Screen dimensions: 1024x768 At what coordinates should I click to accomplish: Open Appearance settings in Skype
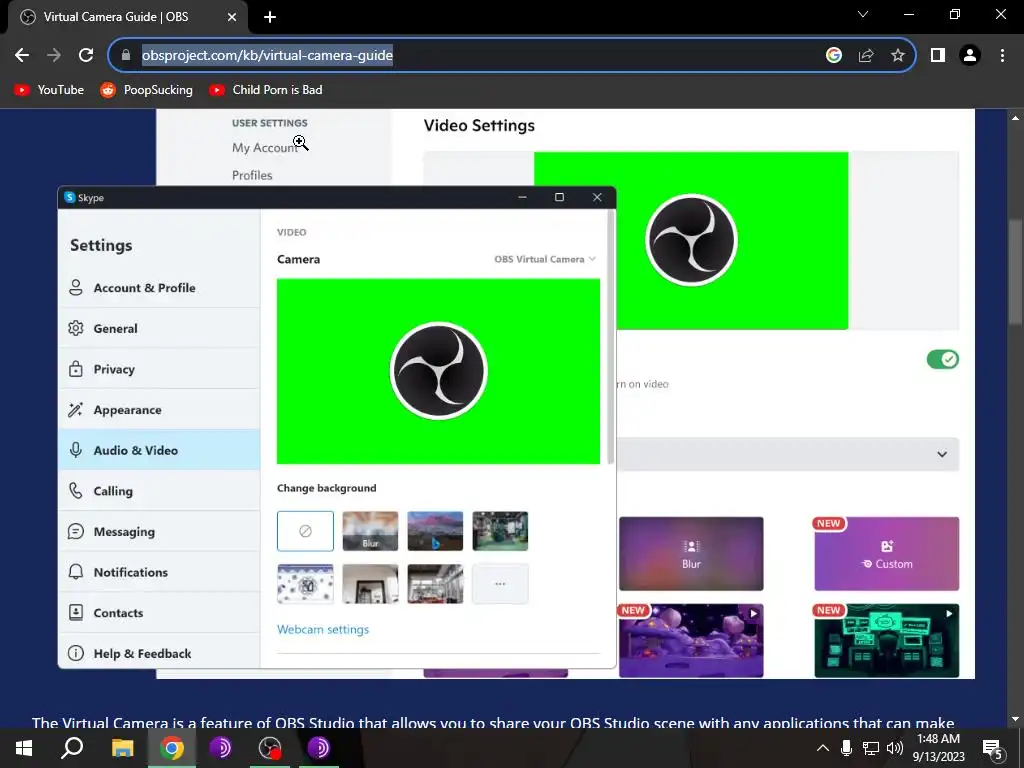pyautogui.click(x=159, y=409)
